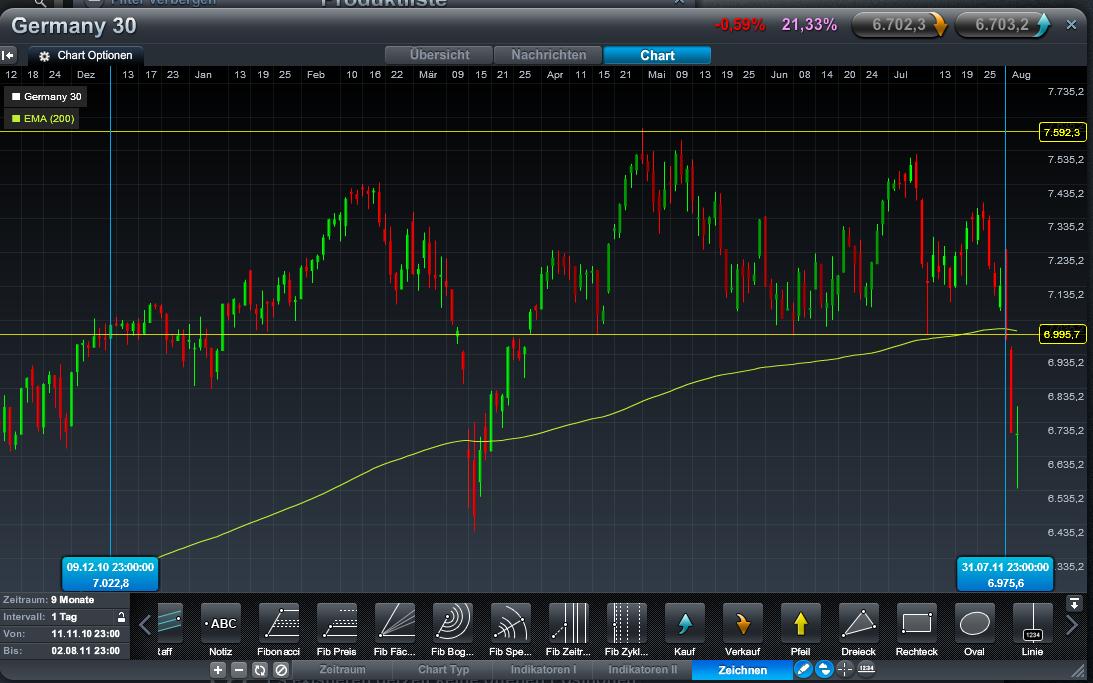This screenshot has height=683, width=1093.
Task: Click the 1234 value label icon
Action: click(x=866, y=670)
